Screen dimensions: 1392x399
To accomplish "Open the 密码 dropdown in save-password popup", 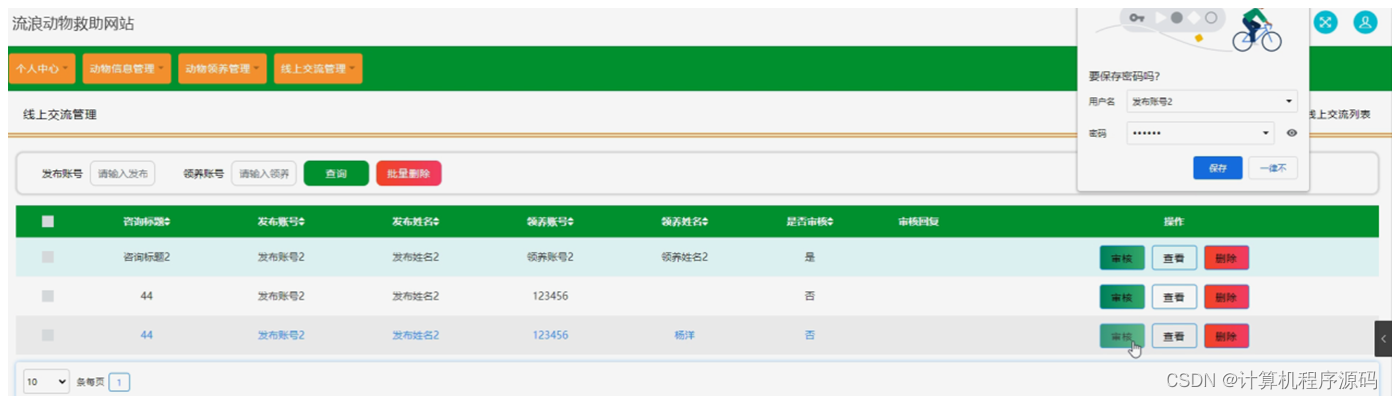I will pos(1200,133).
